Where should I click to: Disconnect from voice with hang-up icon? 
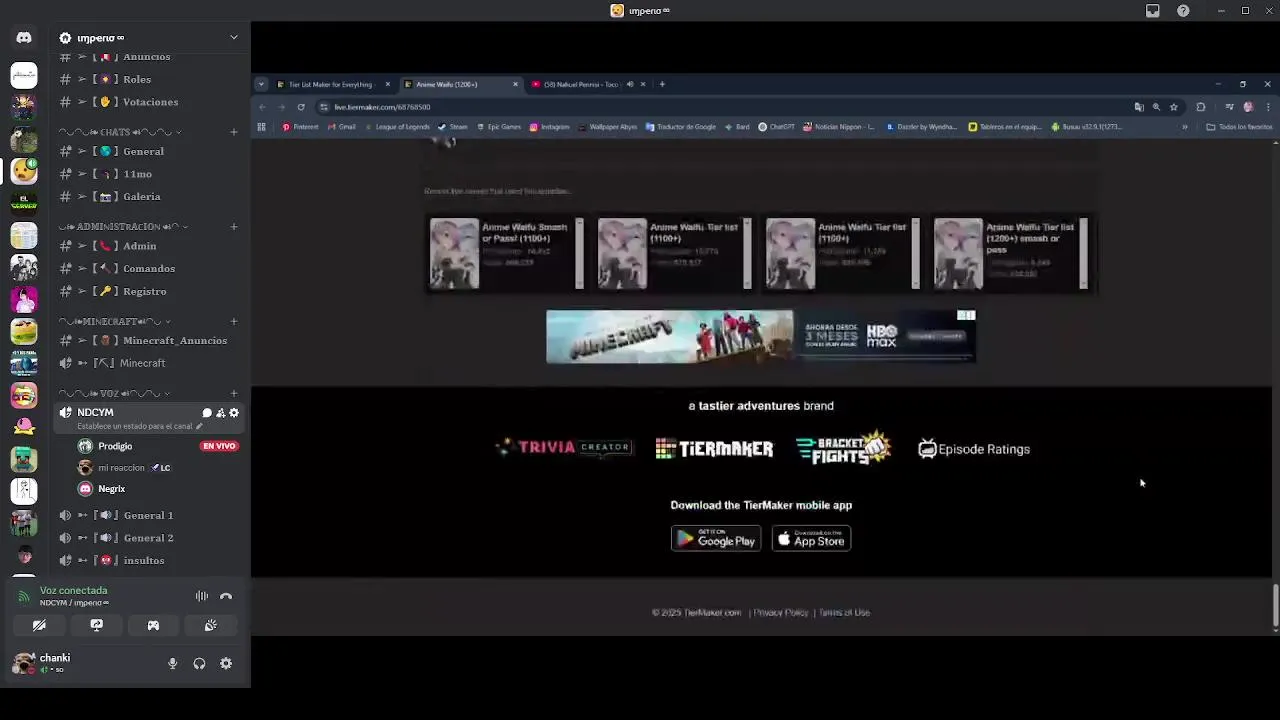tap(226, 596)
